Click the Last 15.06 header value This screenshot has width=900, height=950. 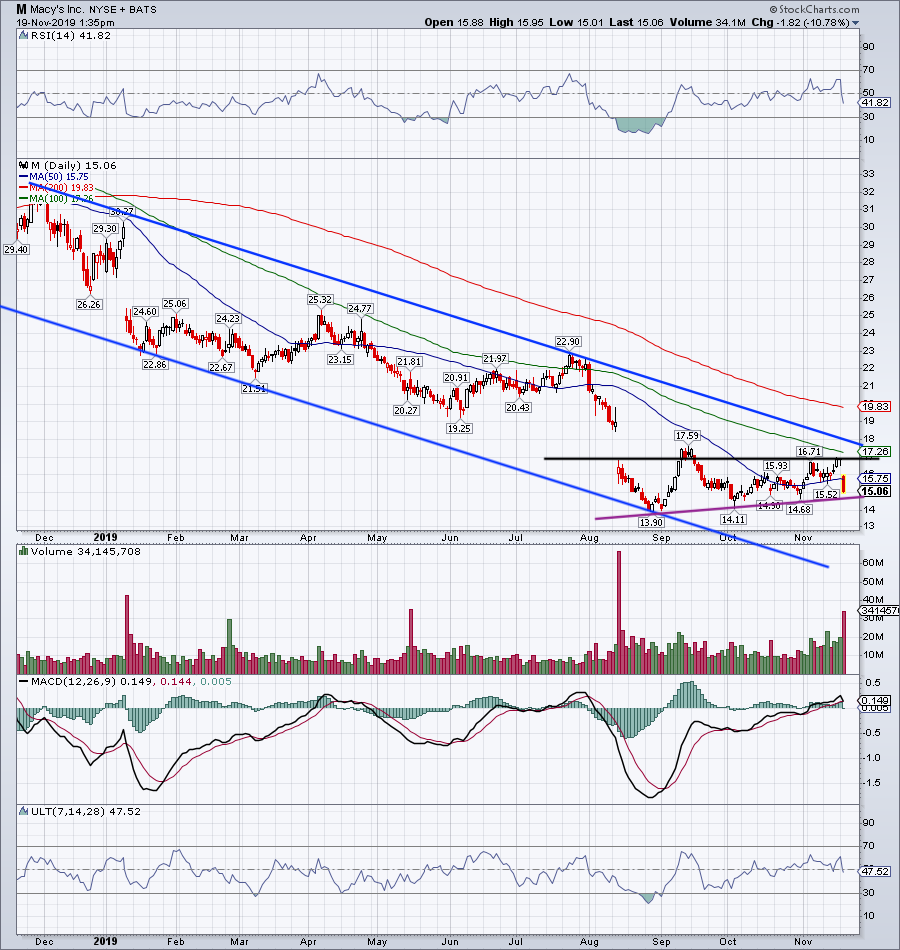click(636, 22)
